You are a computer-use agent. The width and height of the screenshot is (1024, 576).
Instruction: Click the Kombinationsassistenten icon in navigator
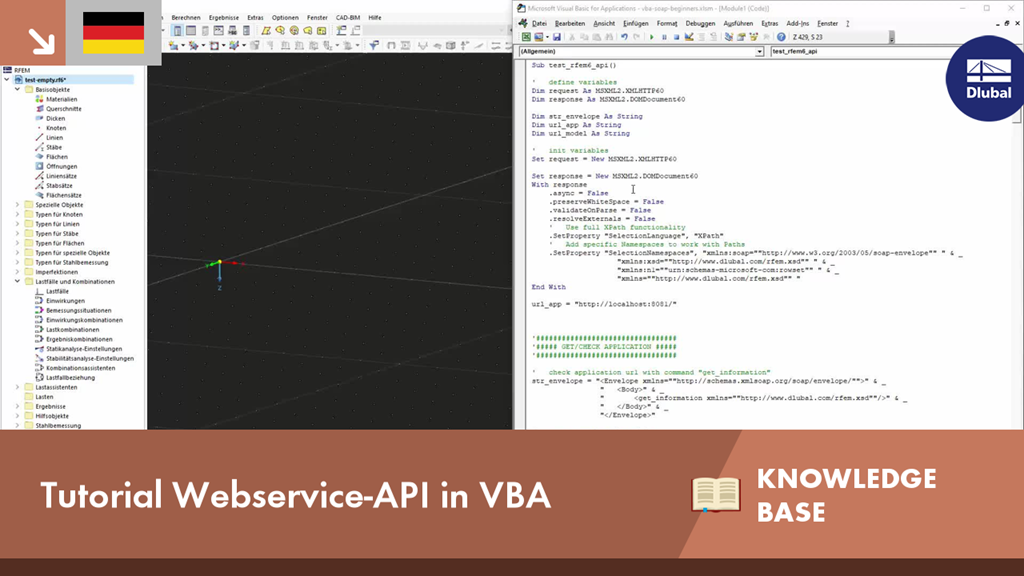pos(39,368)
